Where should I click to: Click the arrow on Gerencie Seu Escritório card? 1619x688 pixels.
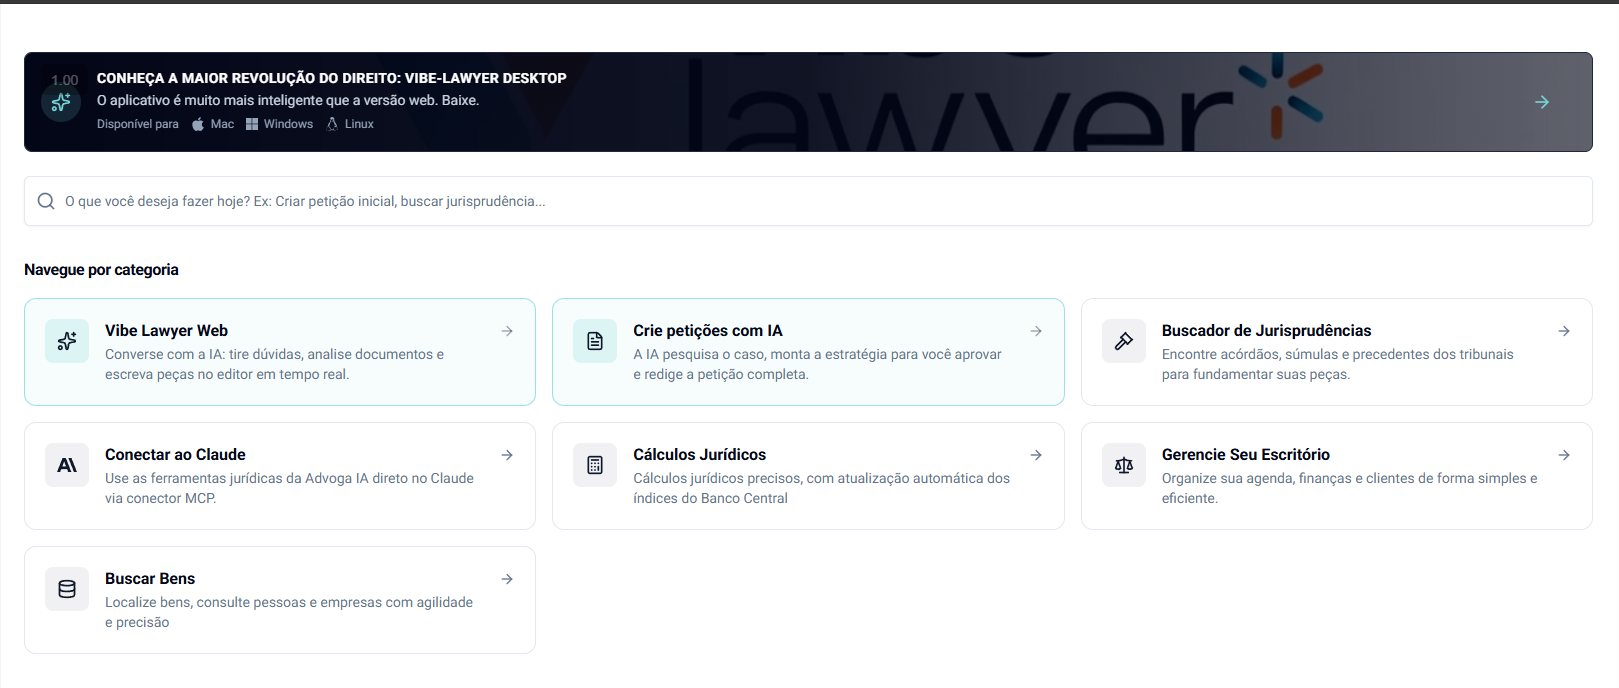point(1564,455)
